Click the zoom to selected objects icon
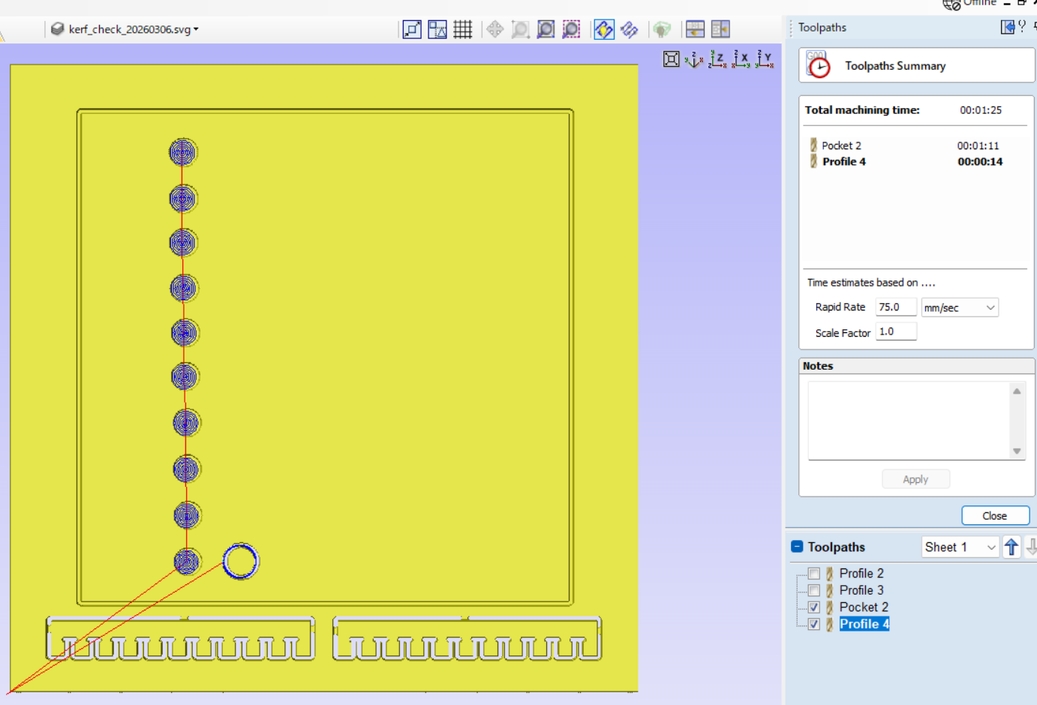Viewport: 1037px width, 705px height. coord(571,29)
